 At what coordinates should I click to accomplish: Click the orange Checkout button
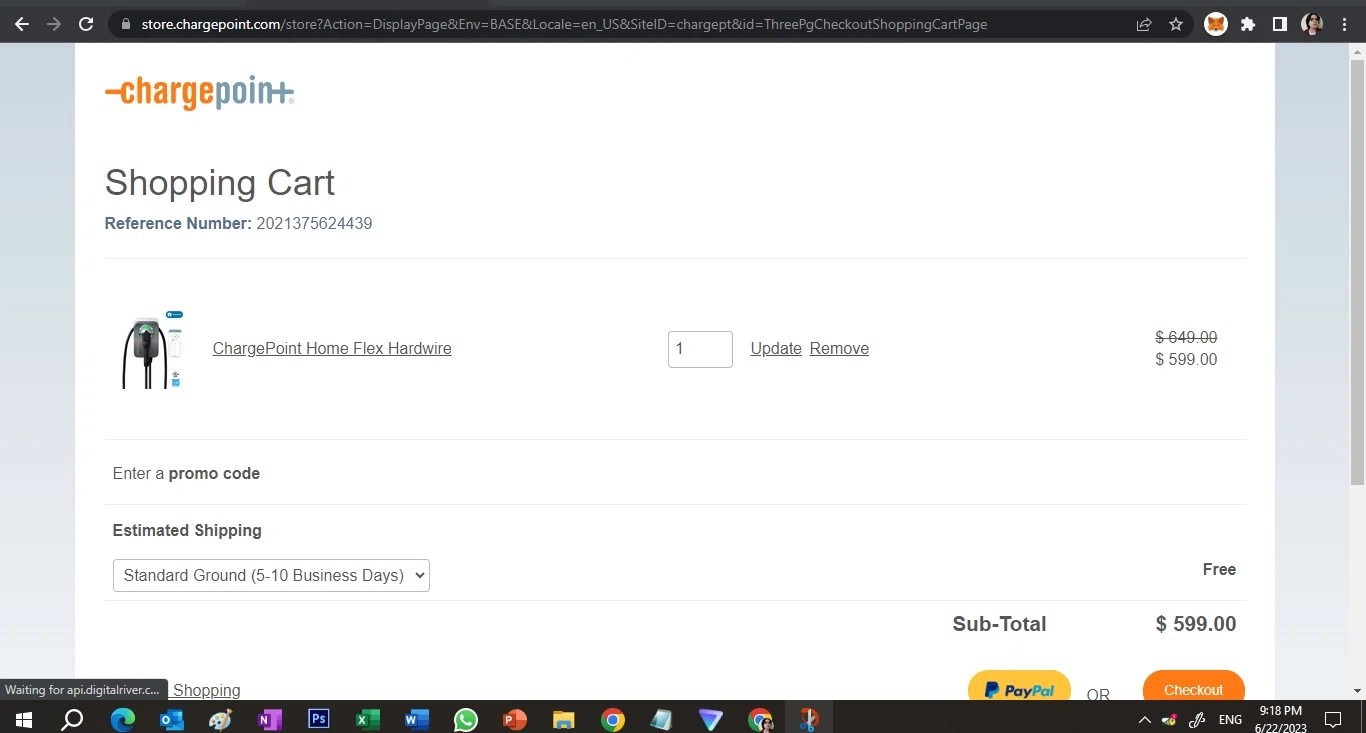[x=1194, y=688]
